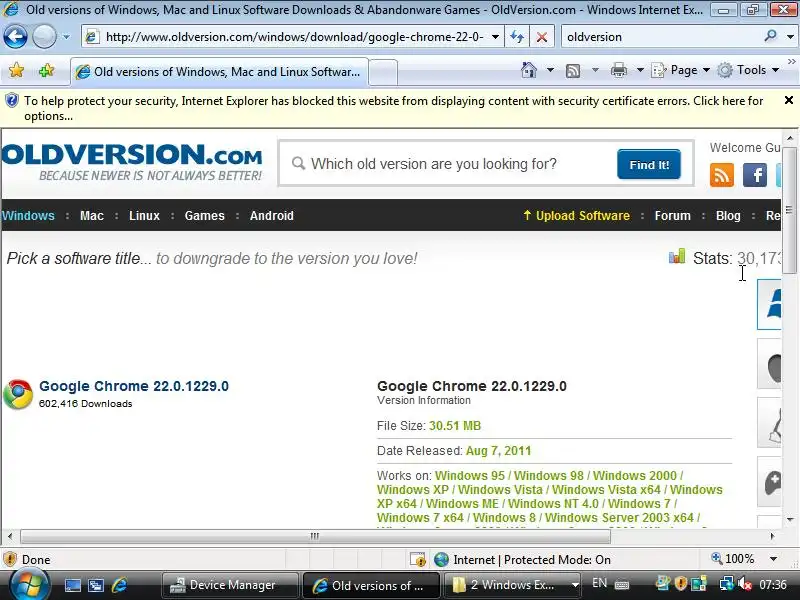Open the Tools menu
Viewport: 800px width, 600px height.
point(747,70)
